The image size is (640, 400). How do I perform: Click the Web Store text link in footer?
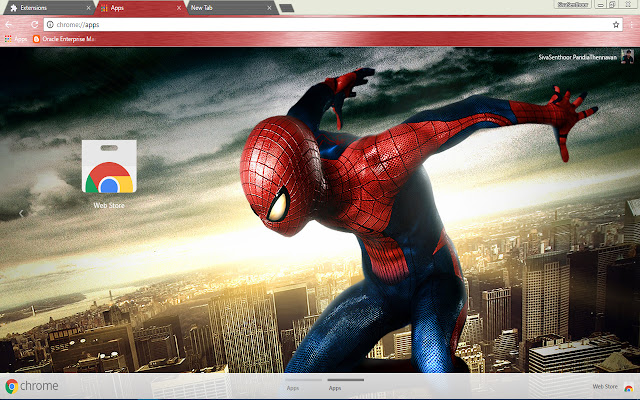[605, 387]
